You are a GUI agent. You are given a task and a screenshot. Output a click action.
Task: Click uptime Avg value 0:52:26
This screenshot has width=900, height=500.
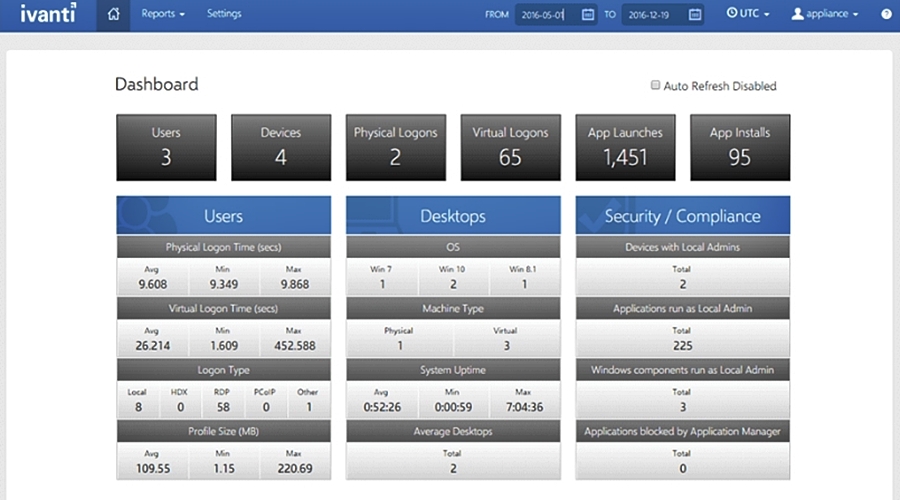coord(382,407)
